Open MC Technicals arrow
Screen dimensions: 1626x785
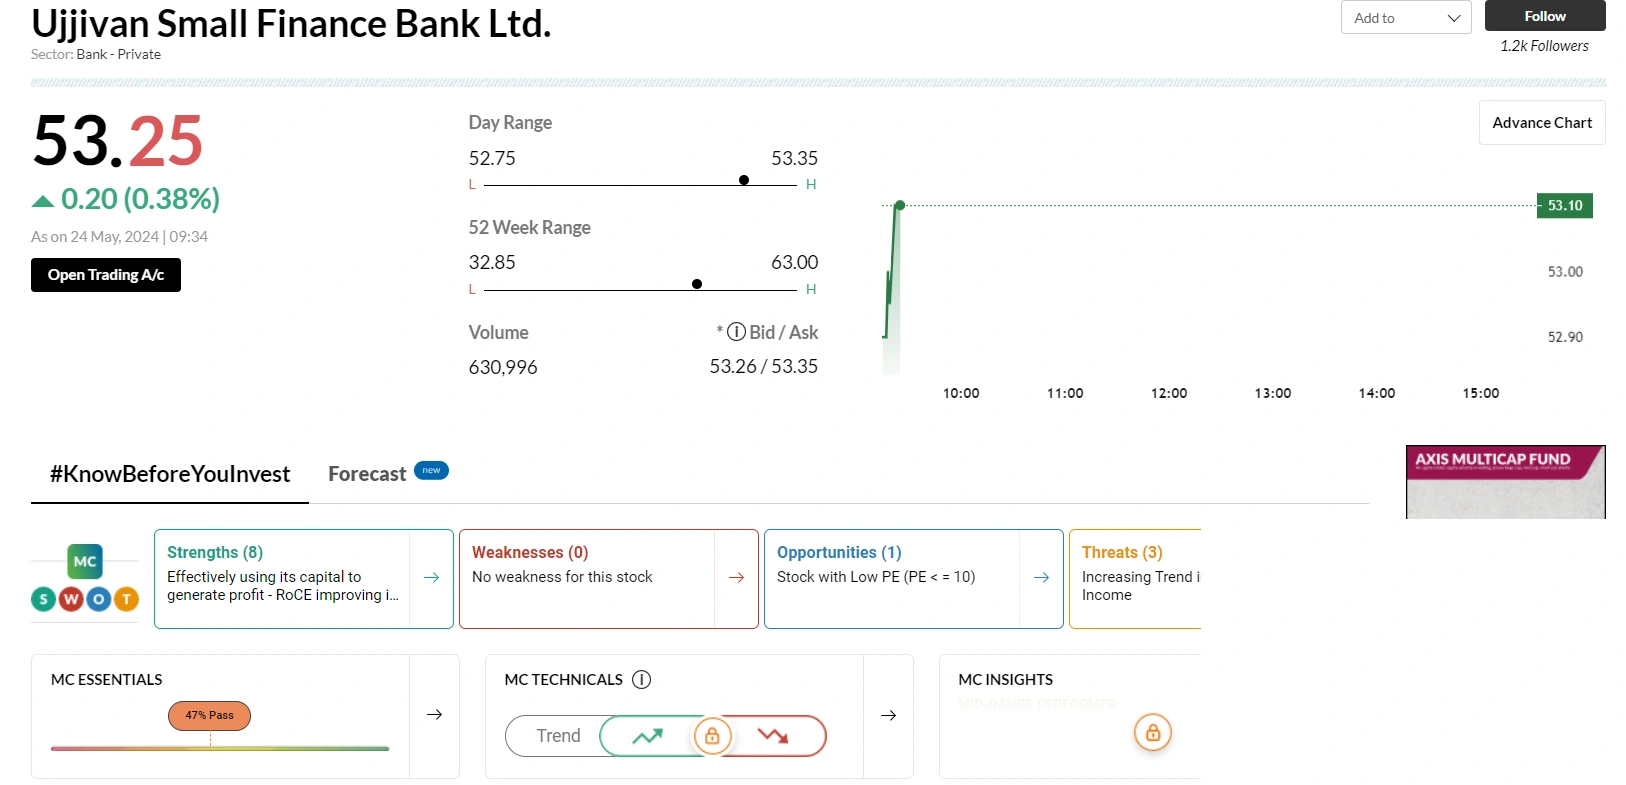[888, 715]
